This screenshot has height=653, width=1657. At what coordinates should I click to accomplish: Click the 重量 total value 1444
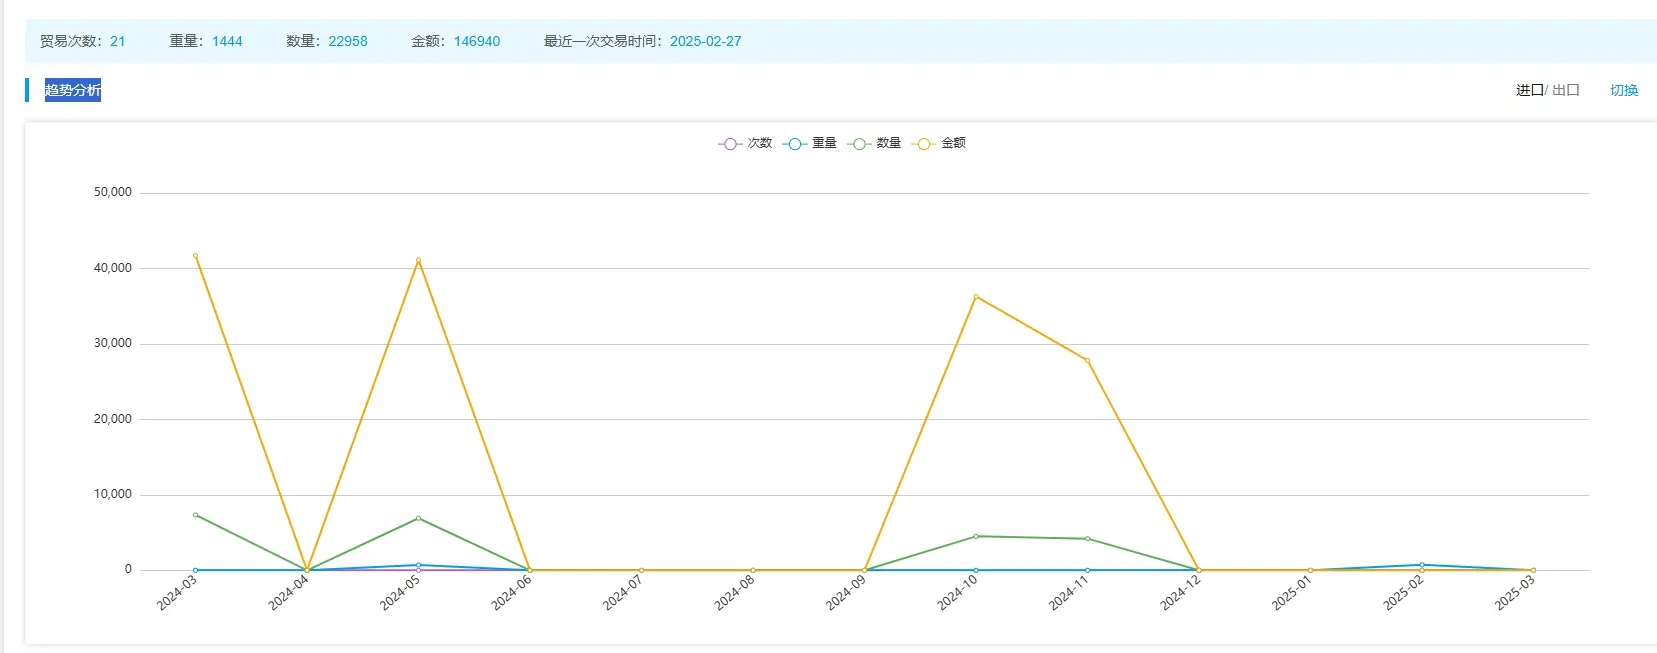click(227, 41)
